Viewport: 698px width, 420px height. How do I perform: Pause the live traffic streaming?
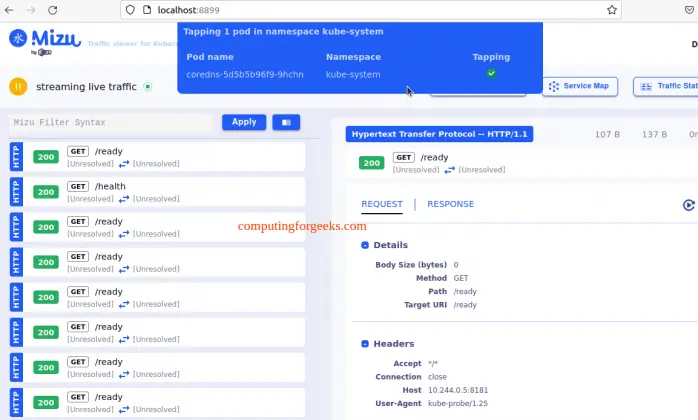tap(17, 87)
